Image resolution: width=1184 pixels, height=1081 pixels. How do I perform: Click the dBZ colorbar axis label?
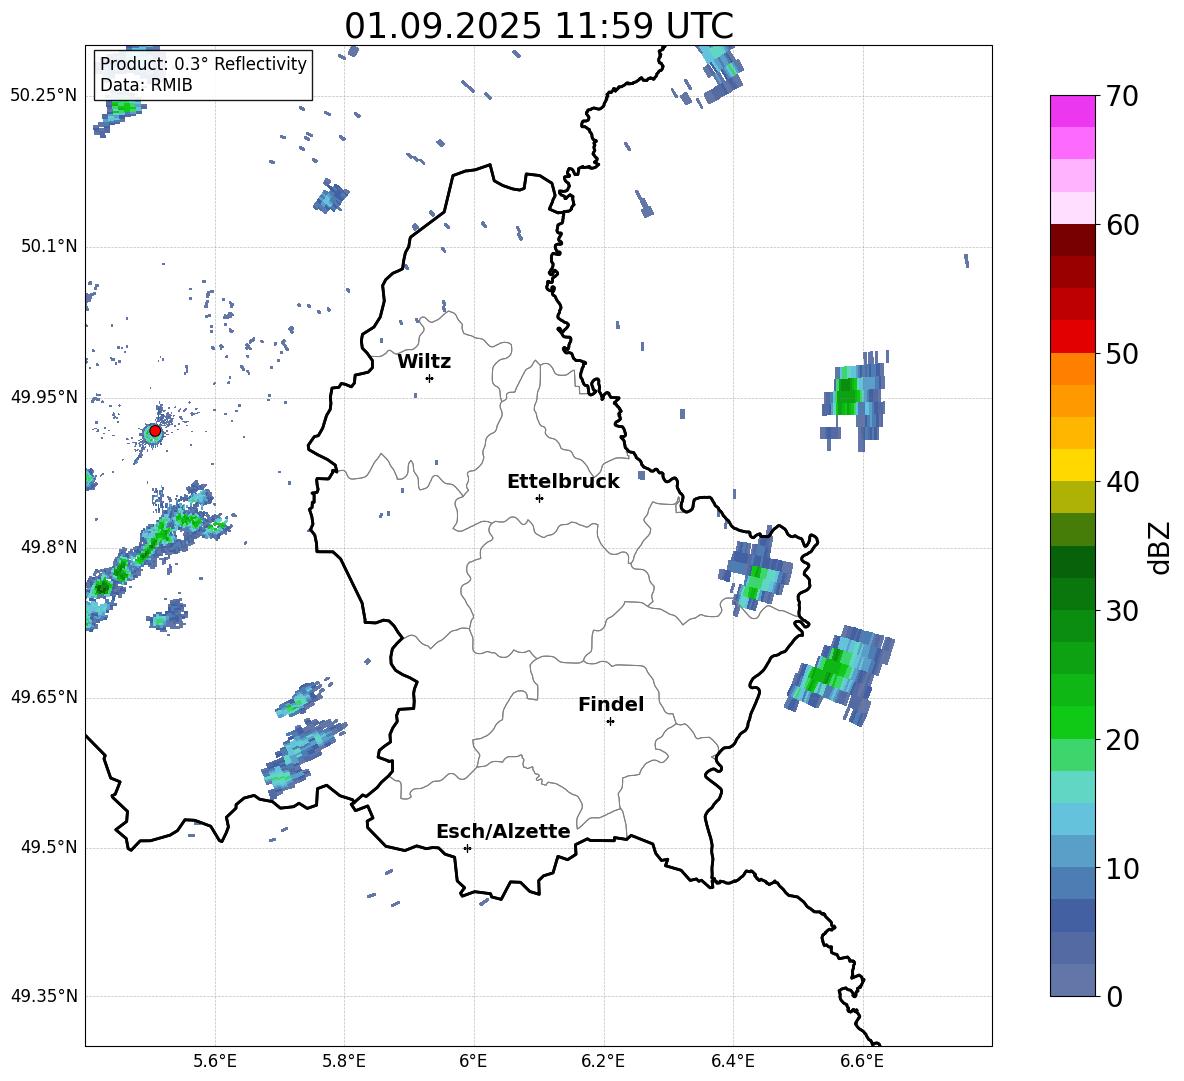1160,547
